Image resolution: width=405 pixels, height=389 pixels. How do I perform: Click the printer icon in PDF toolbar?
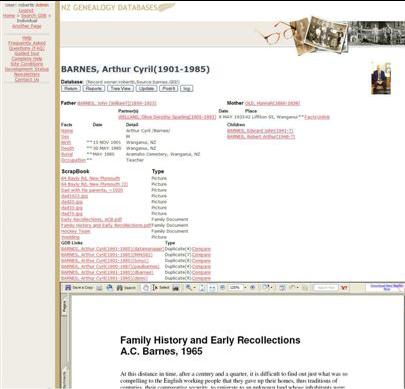coord(99,288)
